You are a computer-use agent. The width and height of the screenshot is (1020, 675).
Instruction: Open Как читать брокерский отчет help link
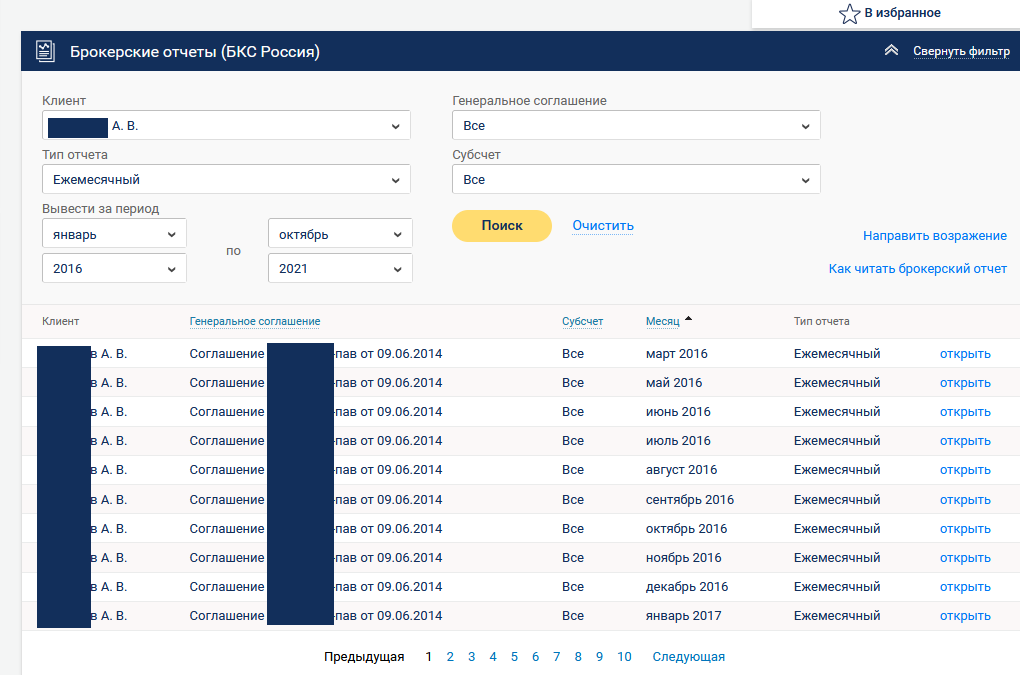(x=917, y=269)
